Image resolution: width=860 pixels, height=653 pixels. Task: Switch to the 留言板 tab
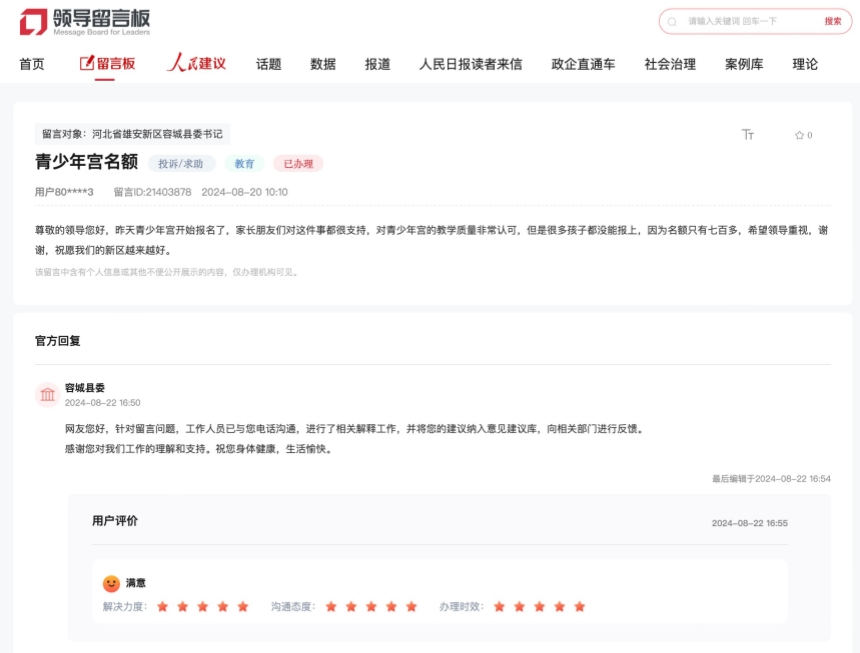pos(108,64)
